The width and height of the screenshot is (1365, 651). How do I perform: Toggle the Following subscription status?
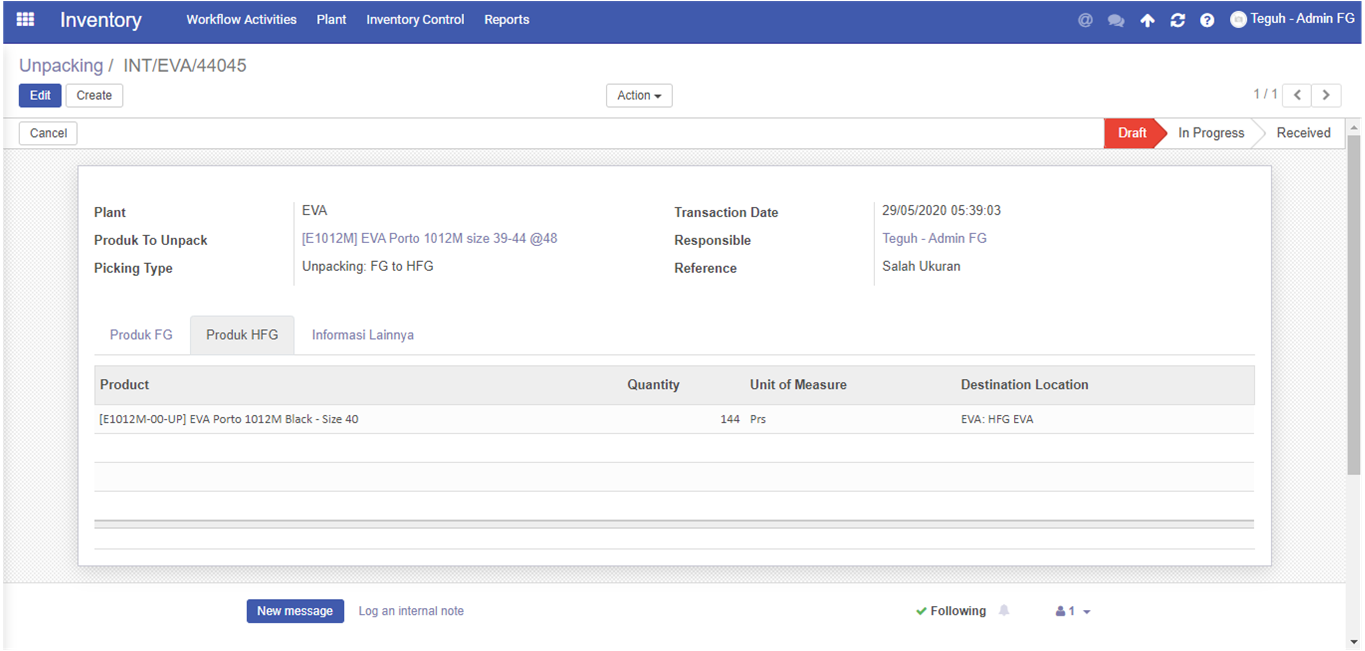pyautogui.click(x=950, y=611)
